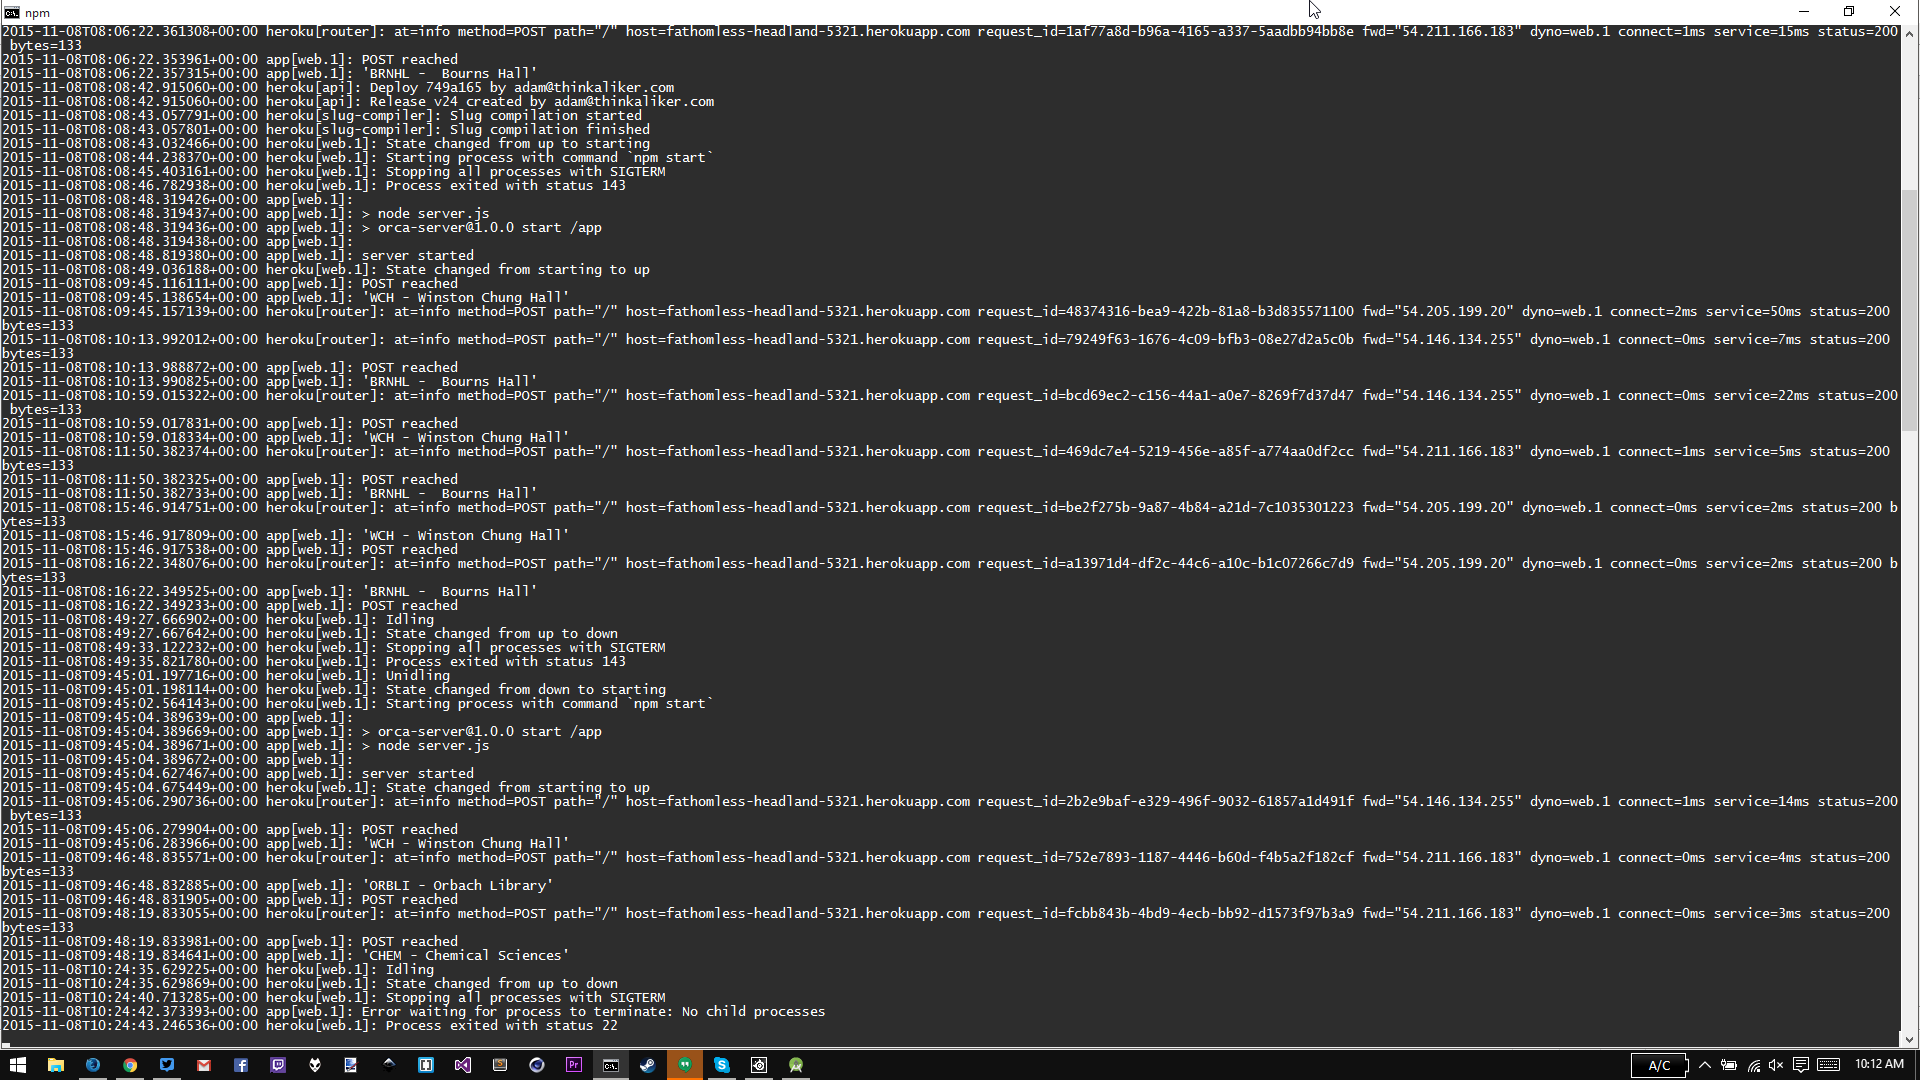Image resolution: width=1920 pixels, height=1080 pixels.
Task: Open Gmail icon in the taskbar
Action: coord(204,1065)
